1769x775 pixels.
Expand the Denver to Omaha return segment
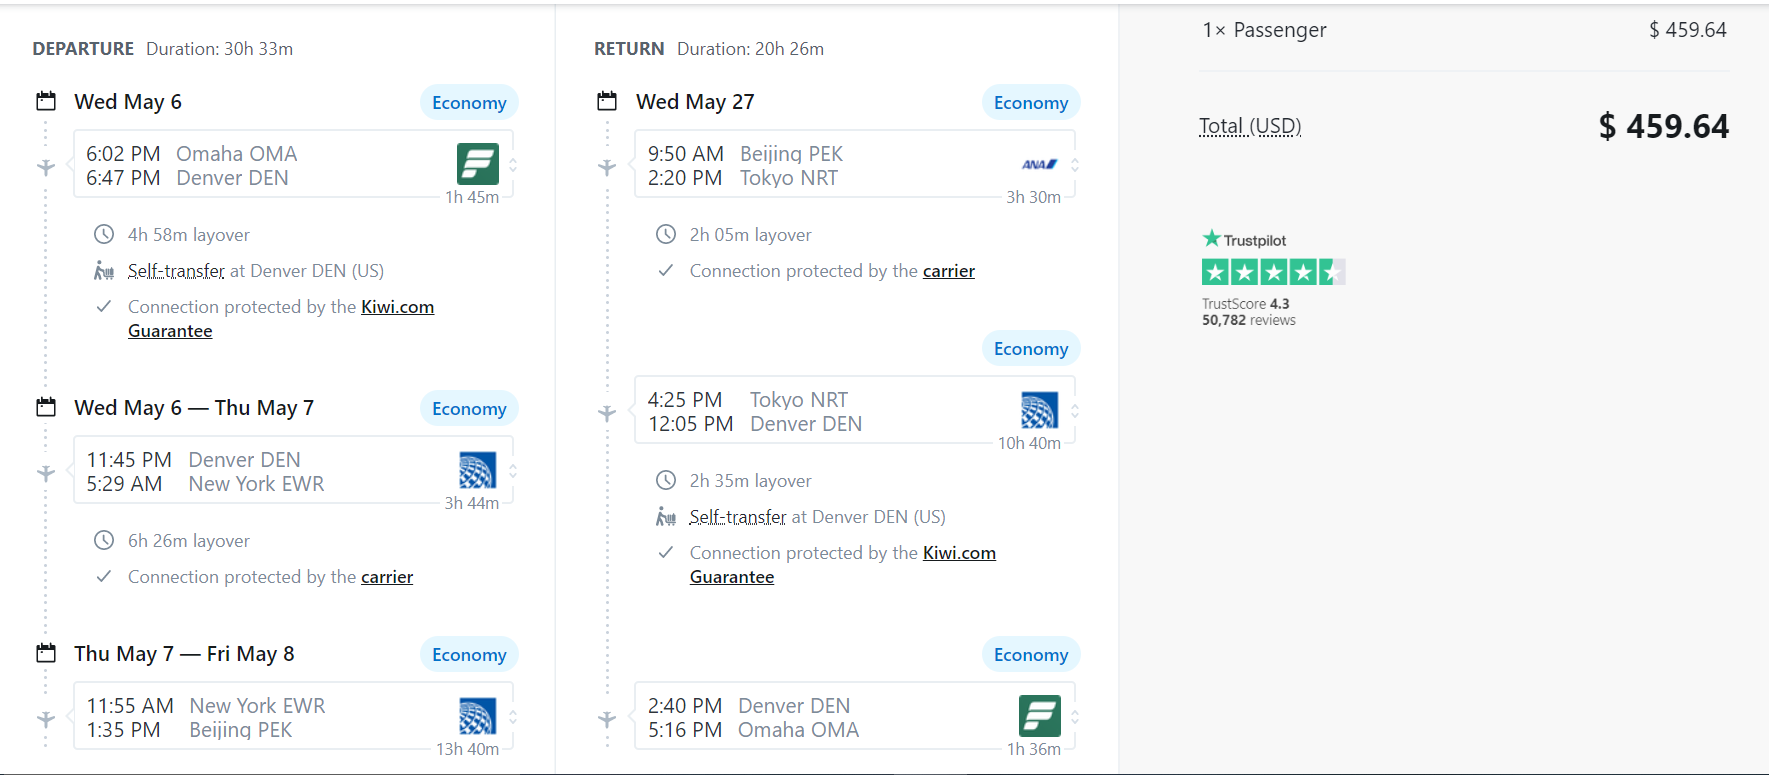click(x=1075, y=717)
